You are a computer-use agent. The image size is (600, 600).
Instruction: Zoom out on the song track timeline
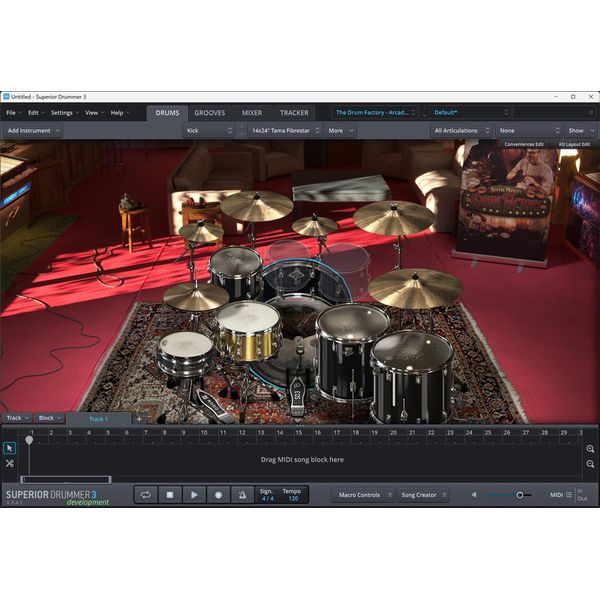click(590, 464)
